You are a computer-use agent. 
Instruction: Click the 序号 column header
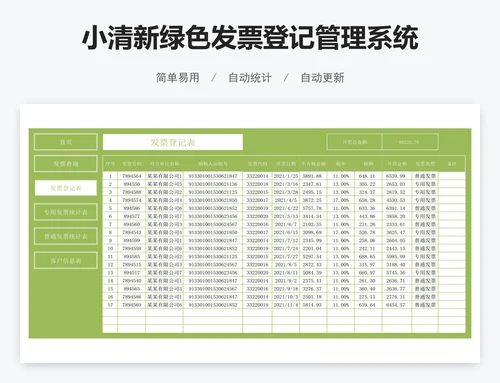tap(110, 164)
